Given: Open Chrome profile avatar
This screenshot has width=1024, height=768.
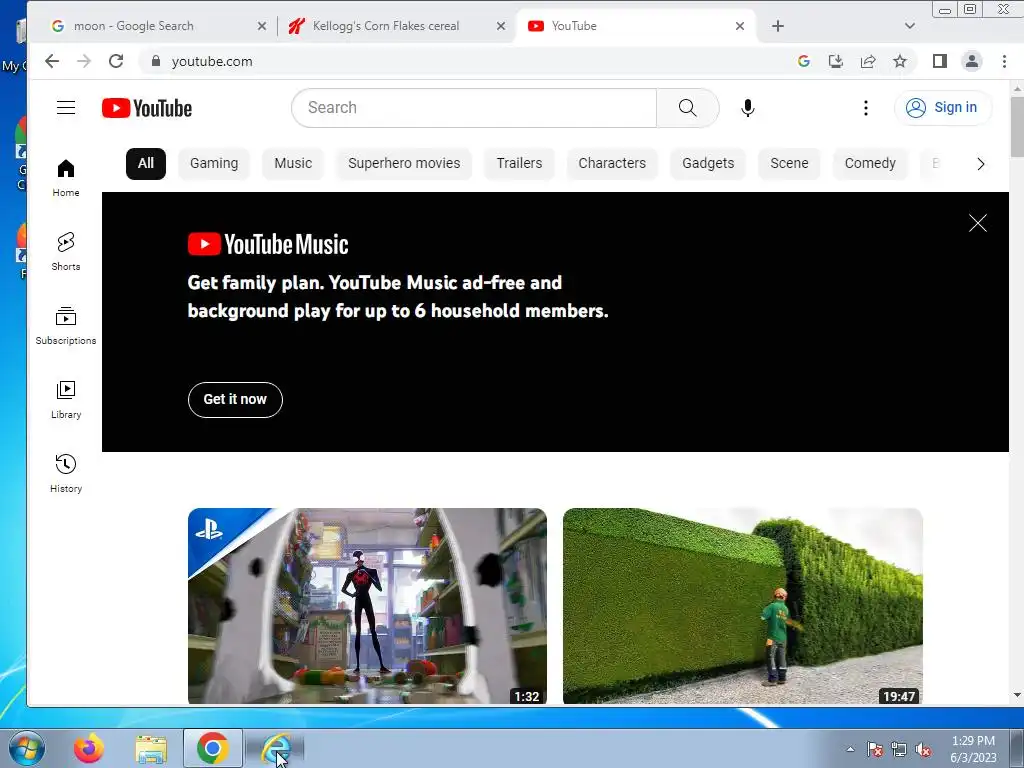Looking at the screenshot, I should [972, 61].
